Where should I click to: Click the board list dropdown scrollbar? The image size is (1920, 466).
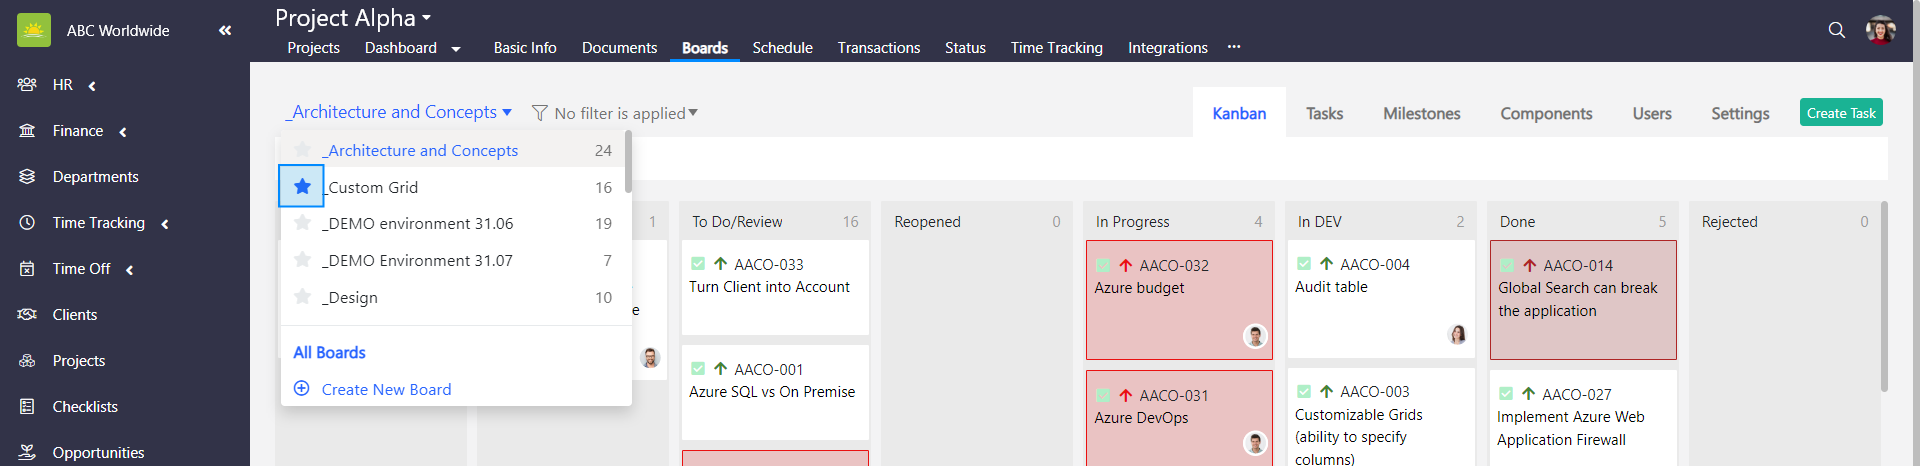tap(628, 162)
